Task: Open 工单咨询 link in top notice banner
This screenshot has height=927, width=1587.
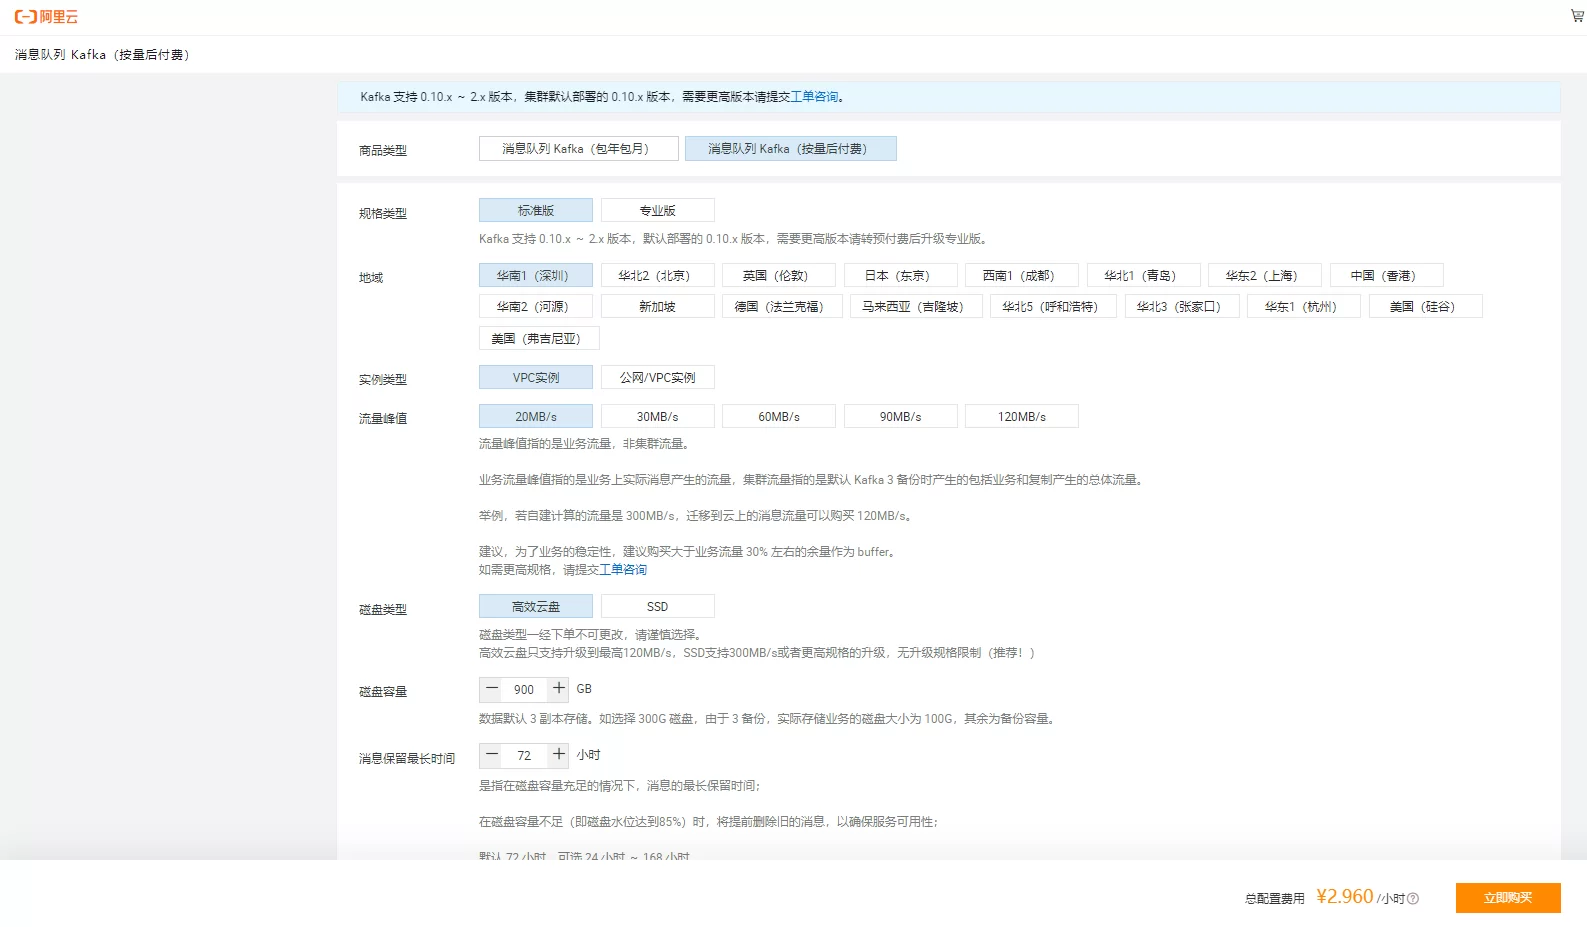Action: coord(815,97)
